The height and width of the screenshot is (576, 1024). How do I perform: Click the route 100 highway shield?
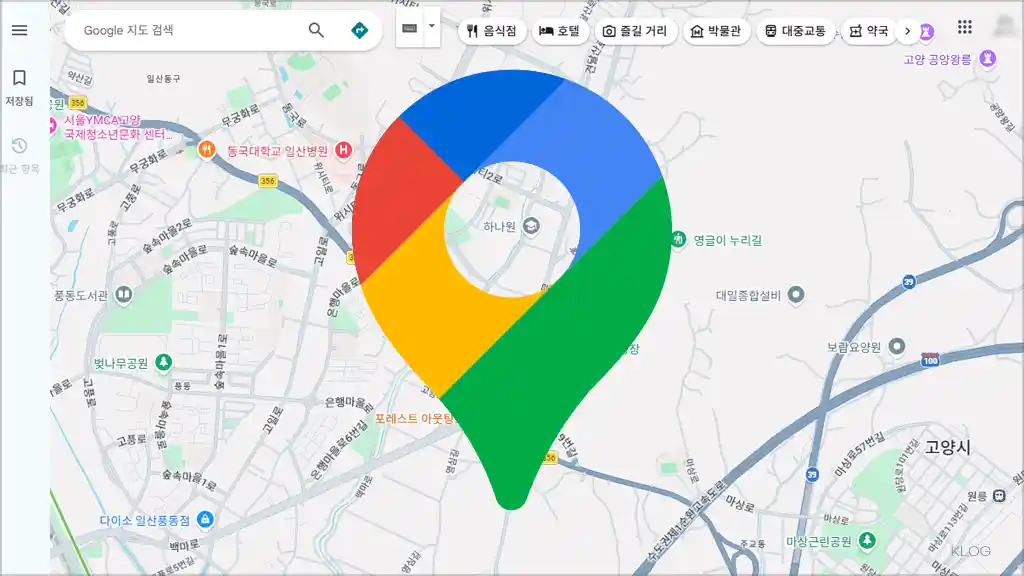tap(931, 360)
